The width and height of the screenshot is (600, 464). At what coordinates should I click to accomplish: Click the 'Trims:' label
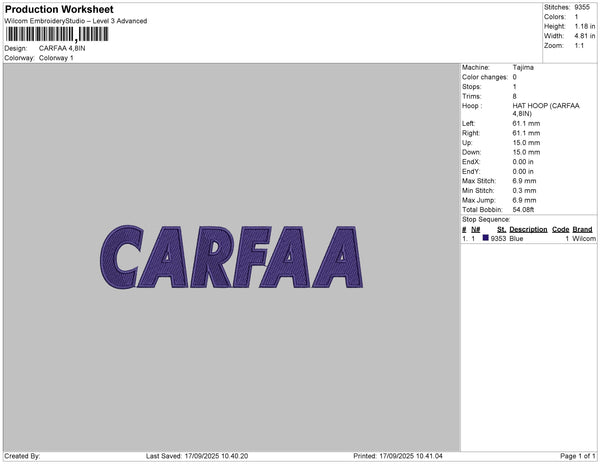click(x=471, y=96)
